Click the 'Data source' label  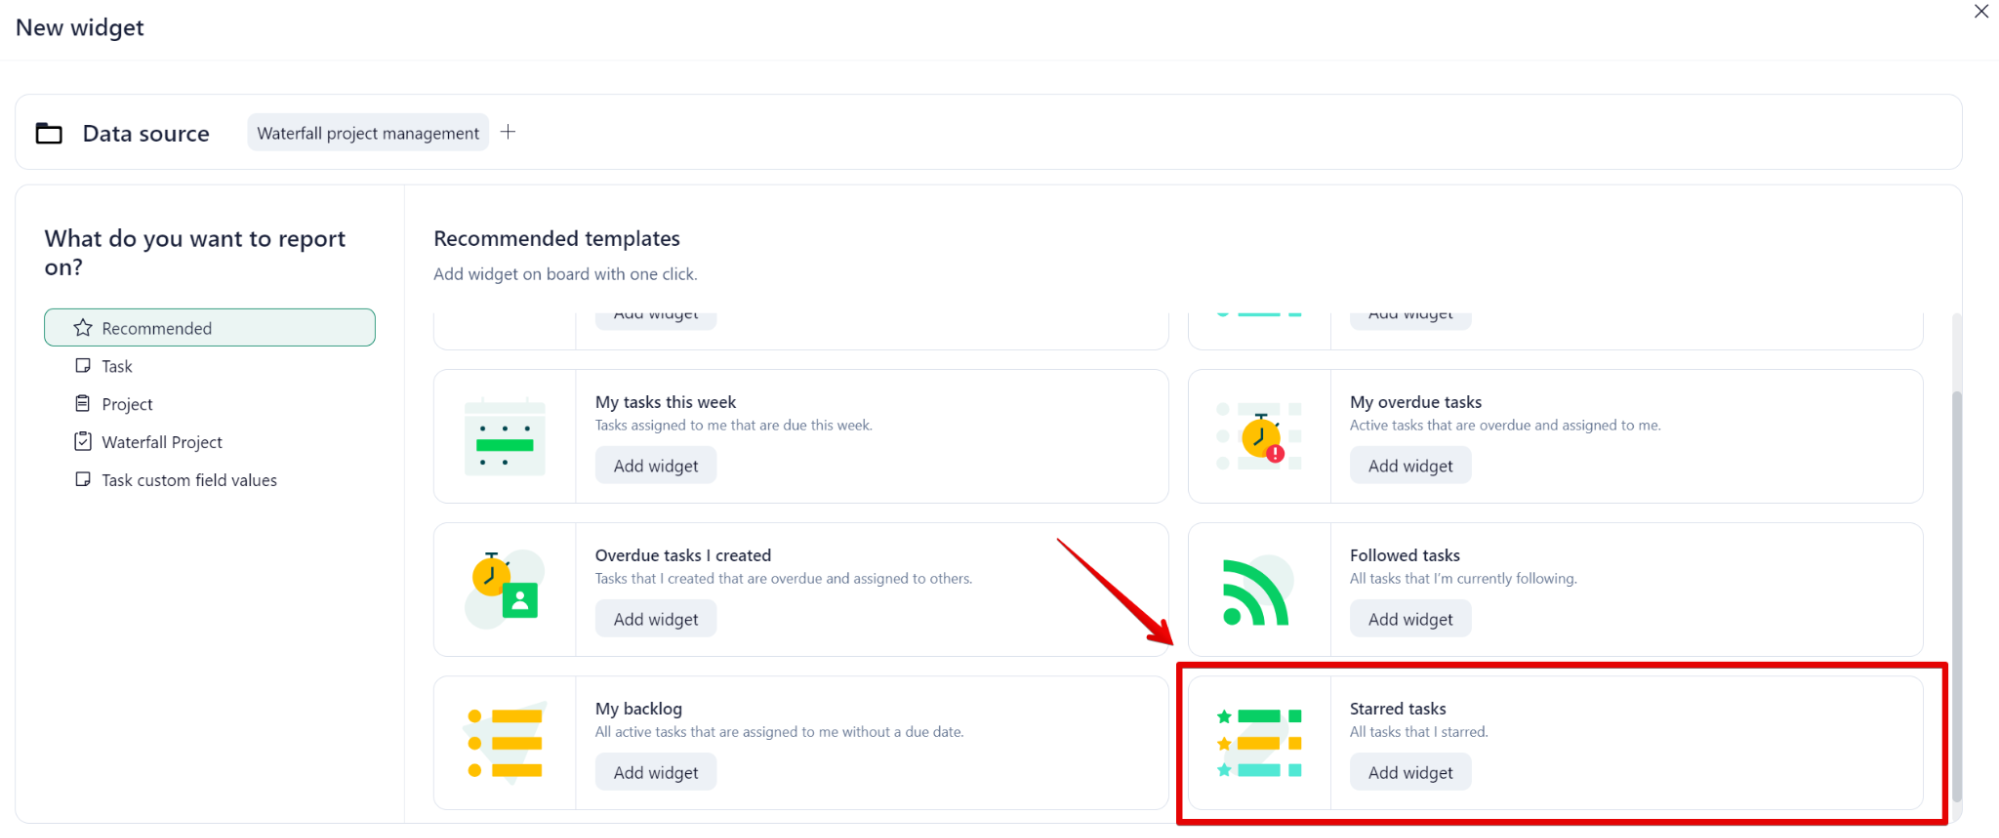[x=146, y=134]
